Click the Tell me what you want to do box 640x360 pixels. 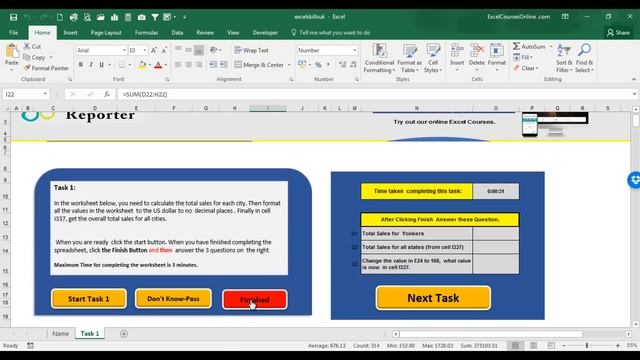[331, 33]
